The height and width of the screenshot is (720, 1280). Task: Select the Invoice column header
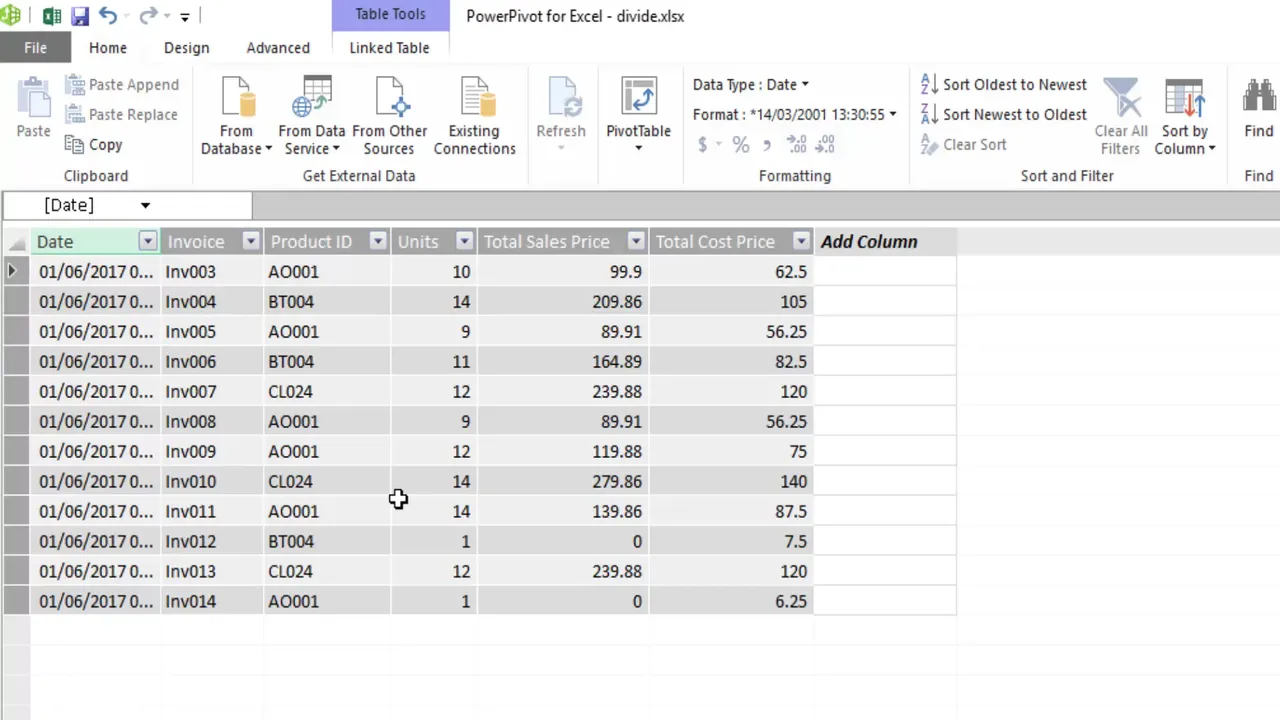click(x=196, y=241)
